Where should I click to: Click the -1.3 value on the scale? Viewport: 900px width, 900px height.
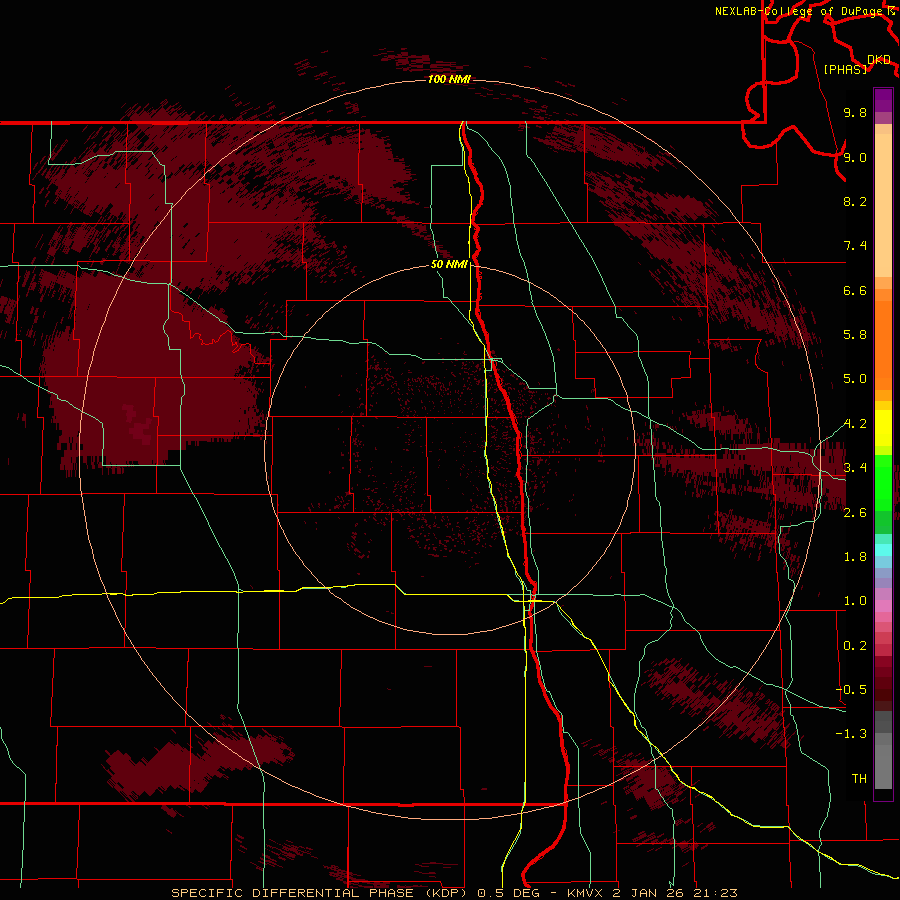[x=851, y=734]
